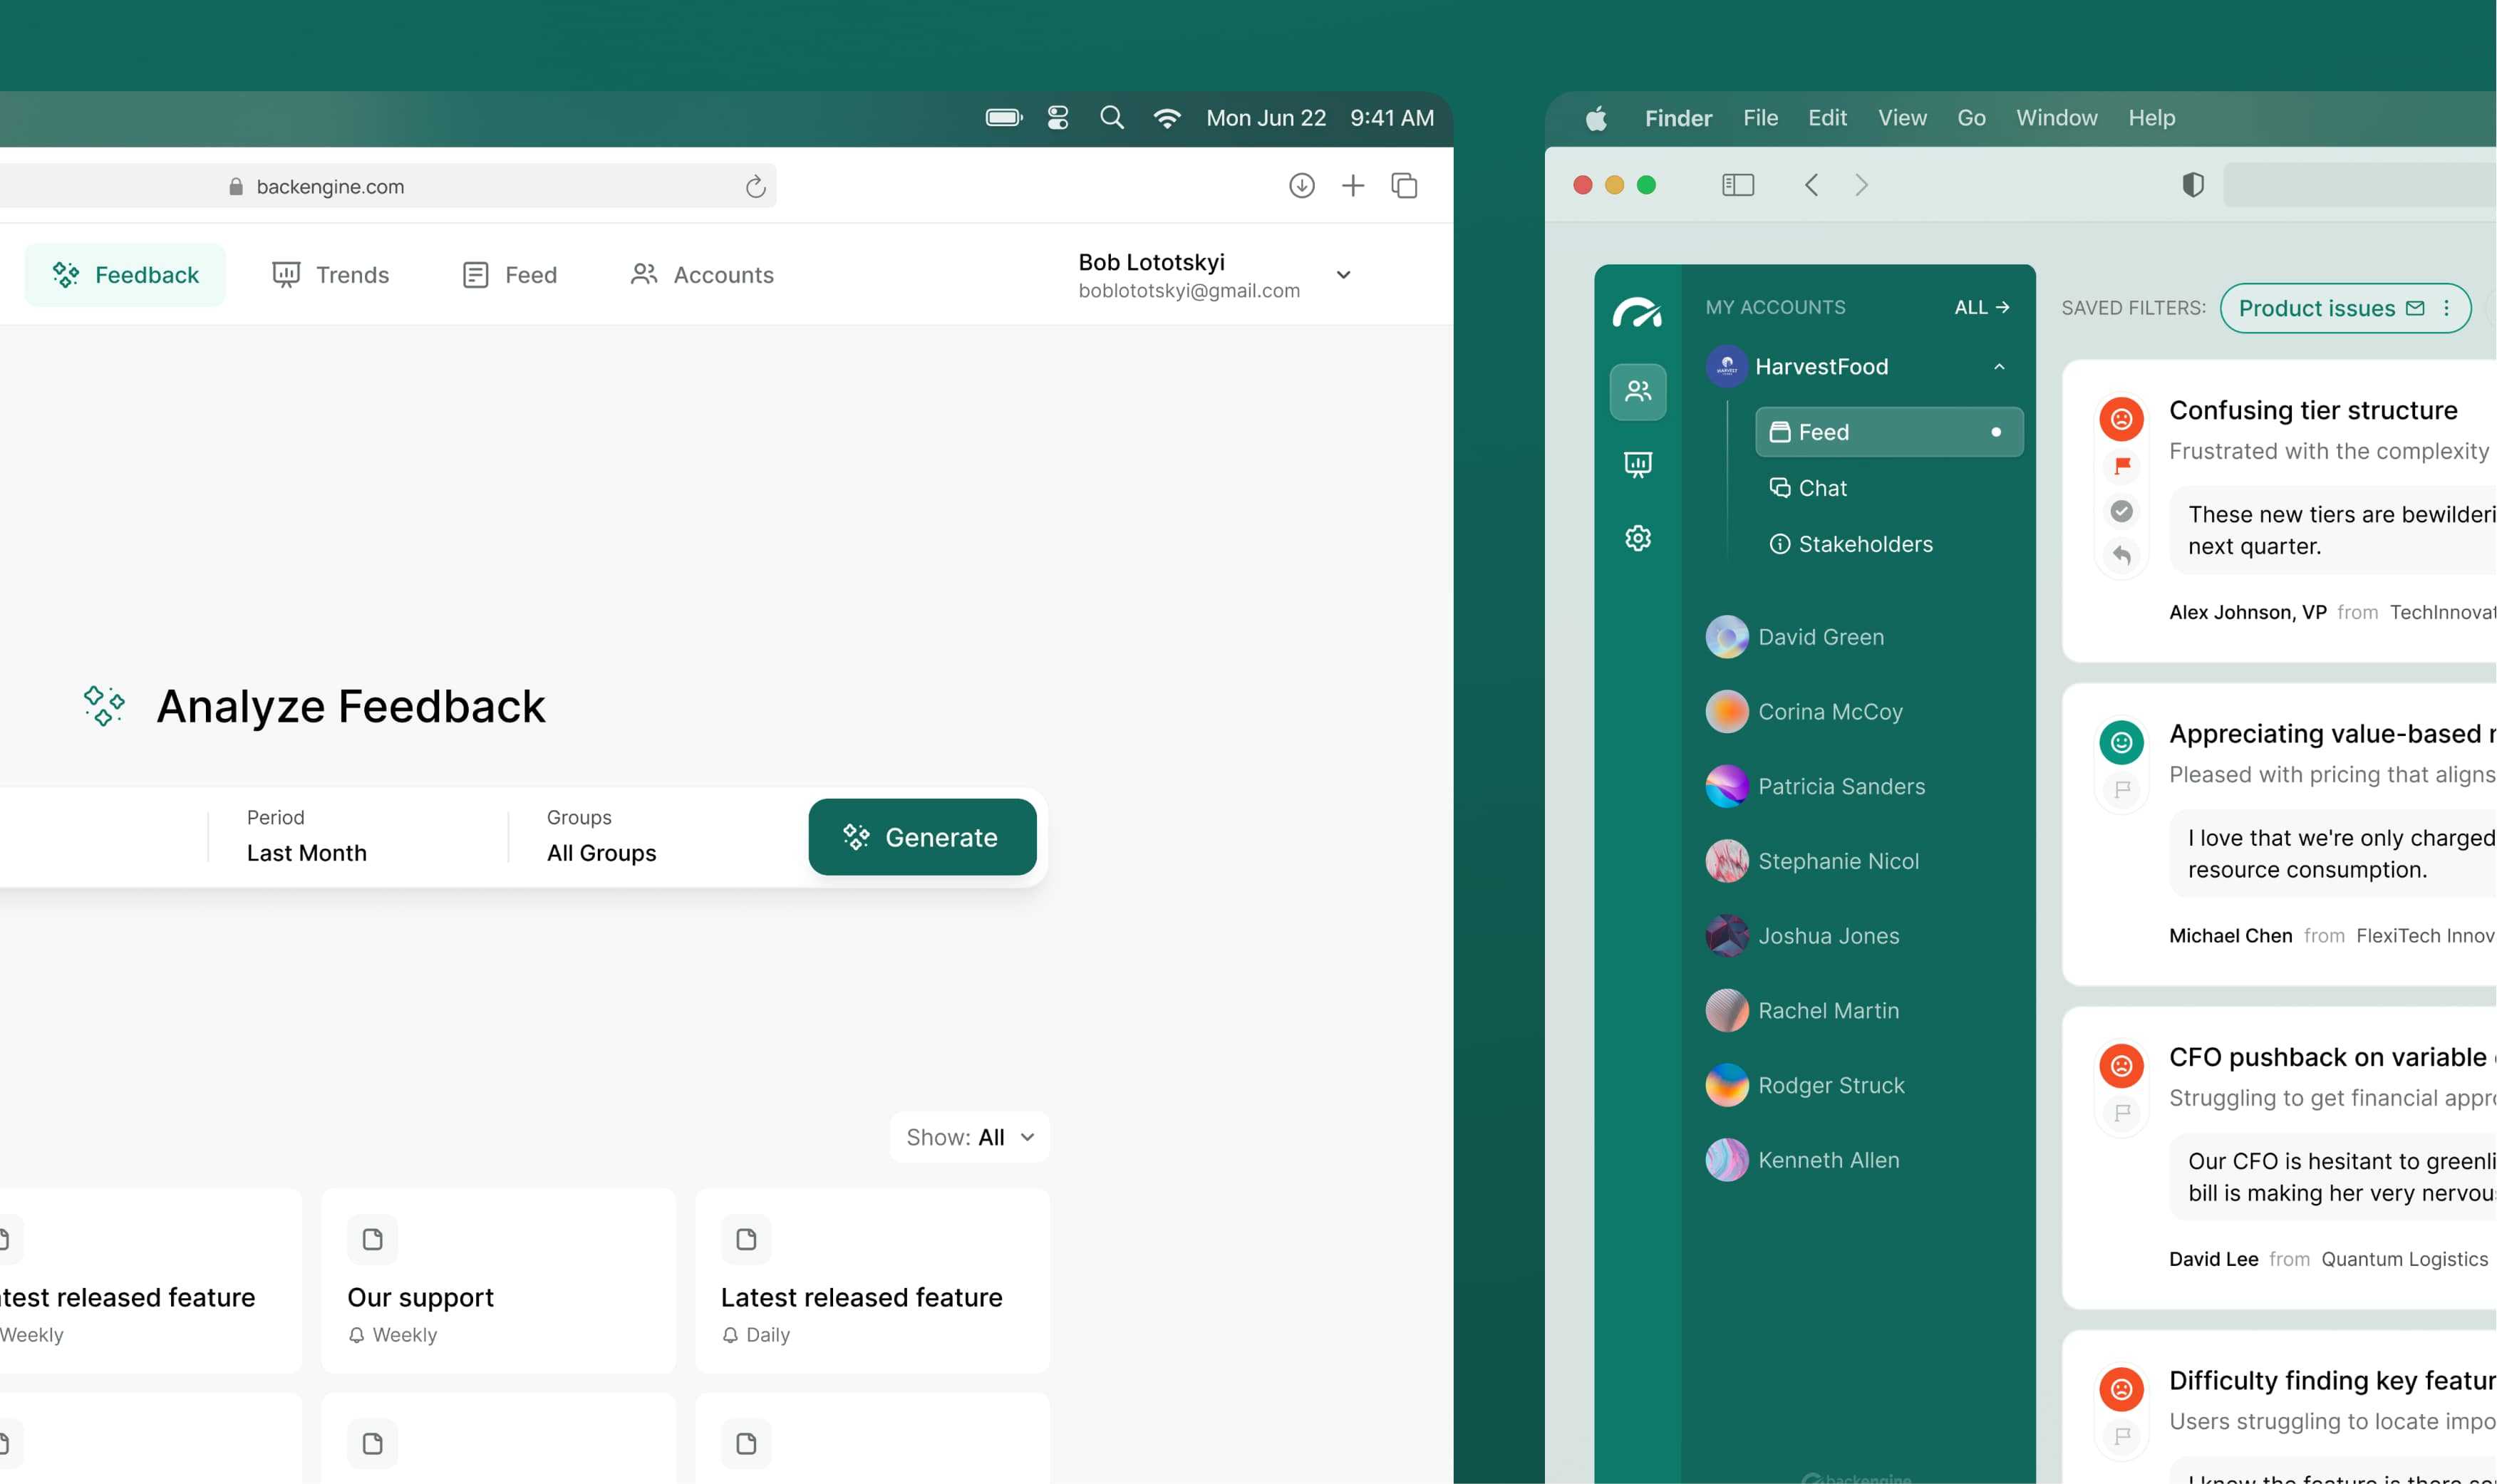Select Stephanie Nicol in accounts list
The height and width of the screenshot is (1484, 2497).
(x=1812, y=861)
